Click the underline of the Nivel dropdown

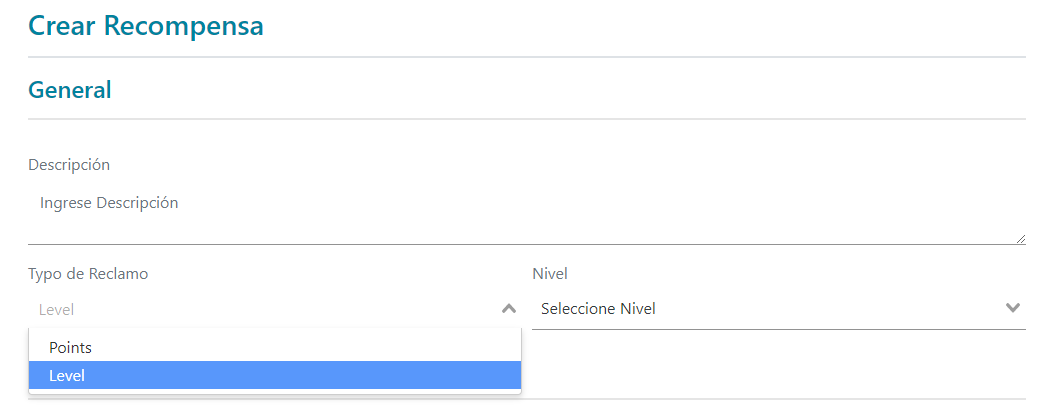pos(778,328)
